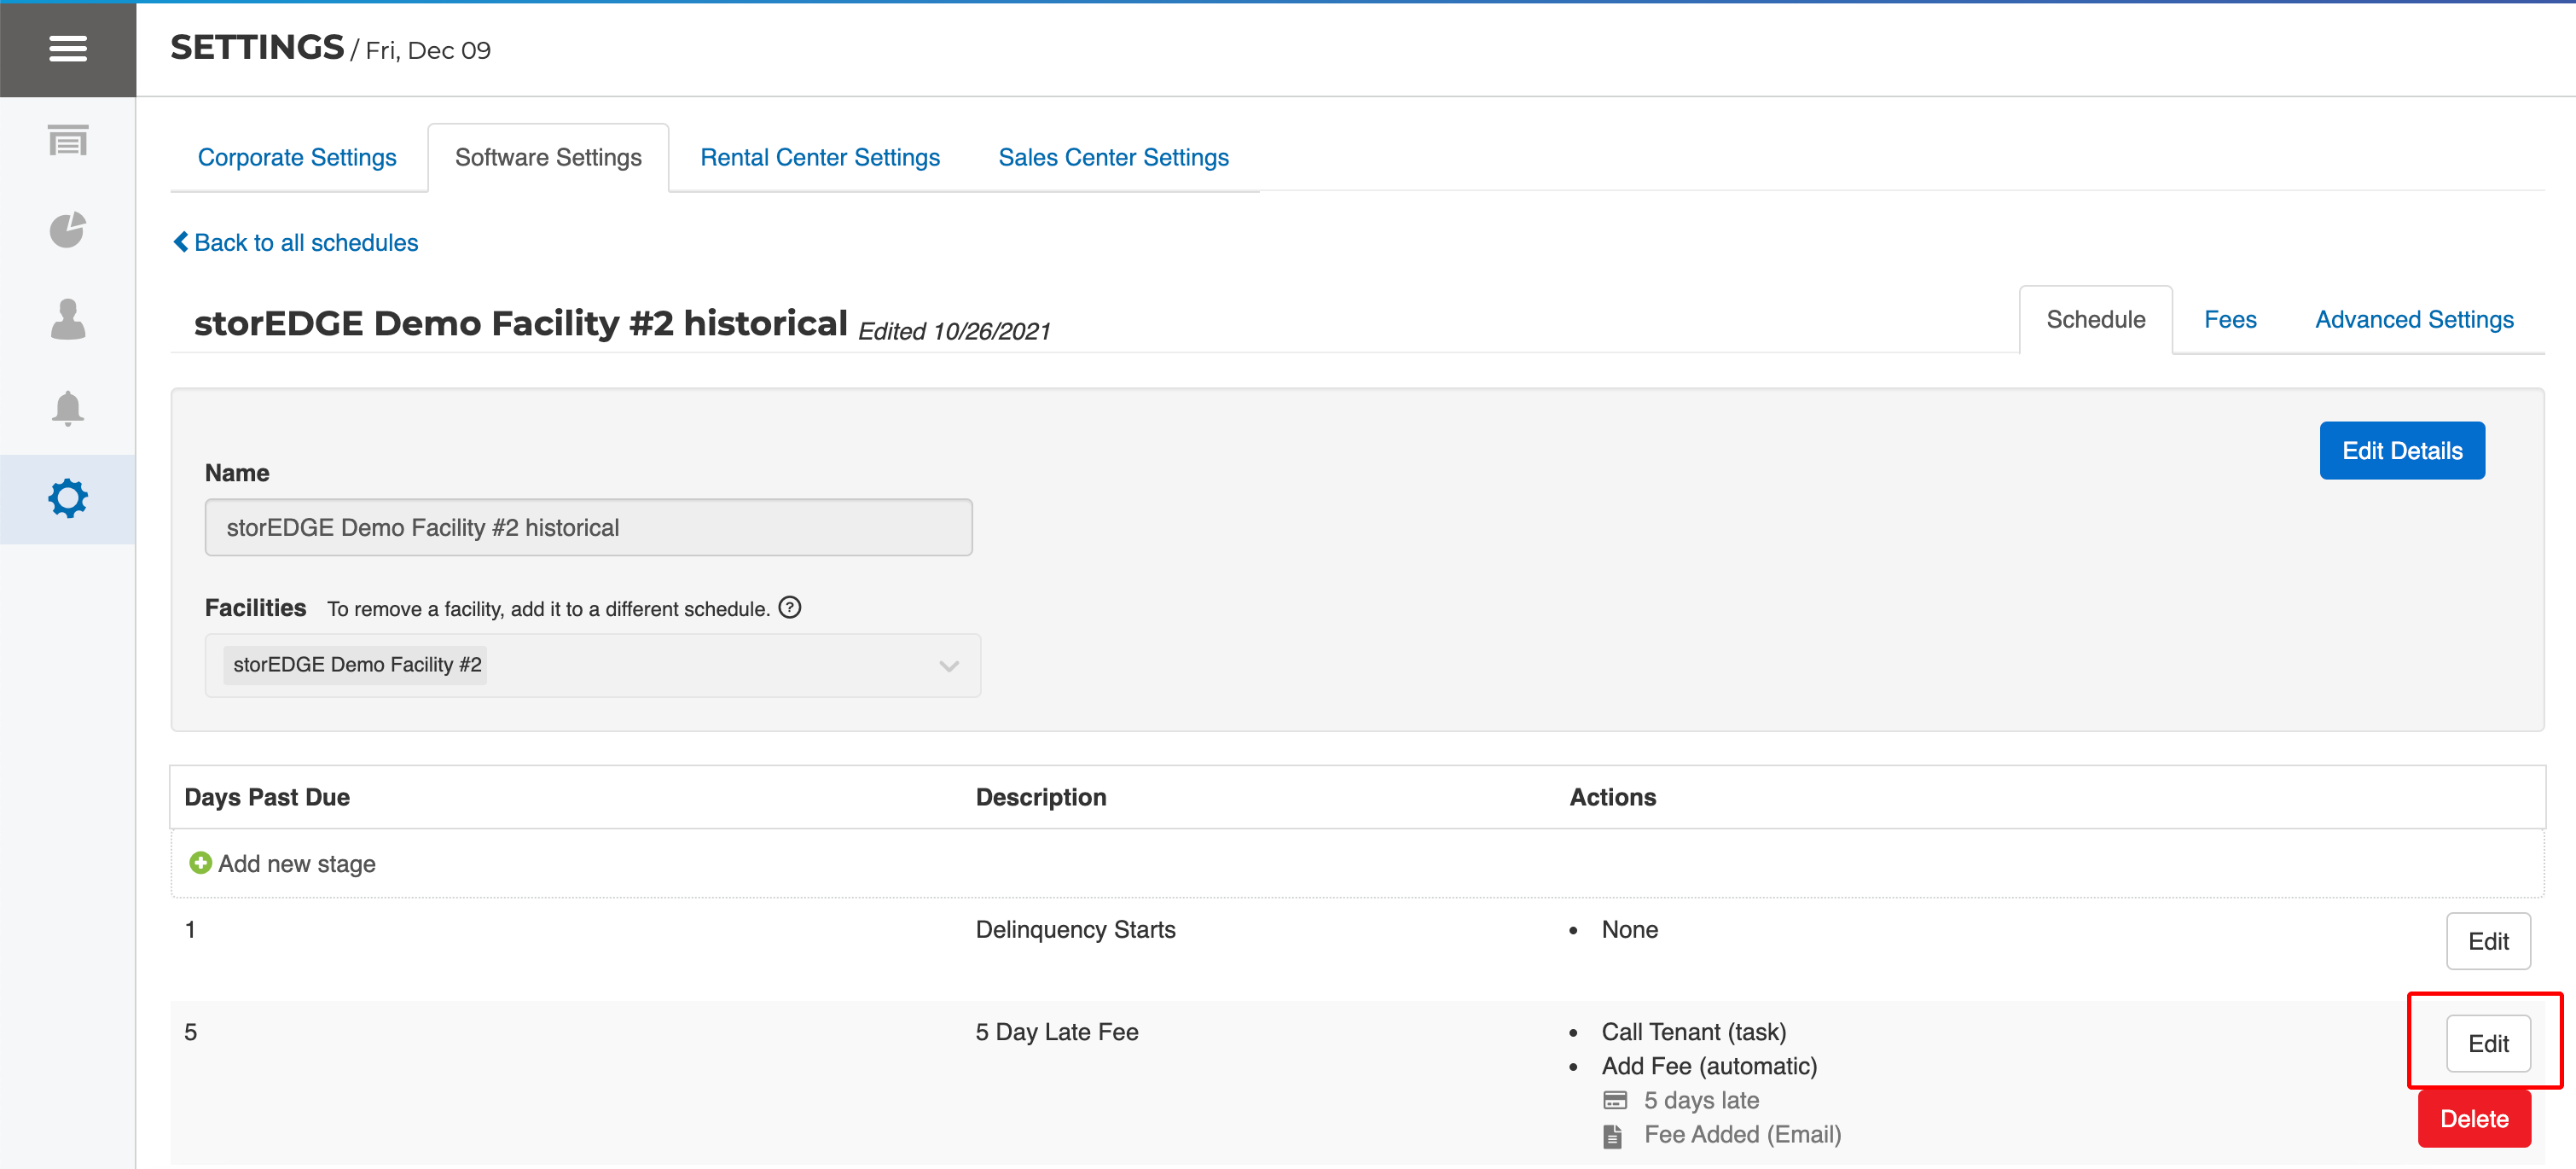This screenshot has height=1169, width=2576.
Task: Switch to Rental Center Settings tab
Action: tap(820, 157)
